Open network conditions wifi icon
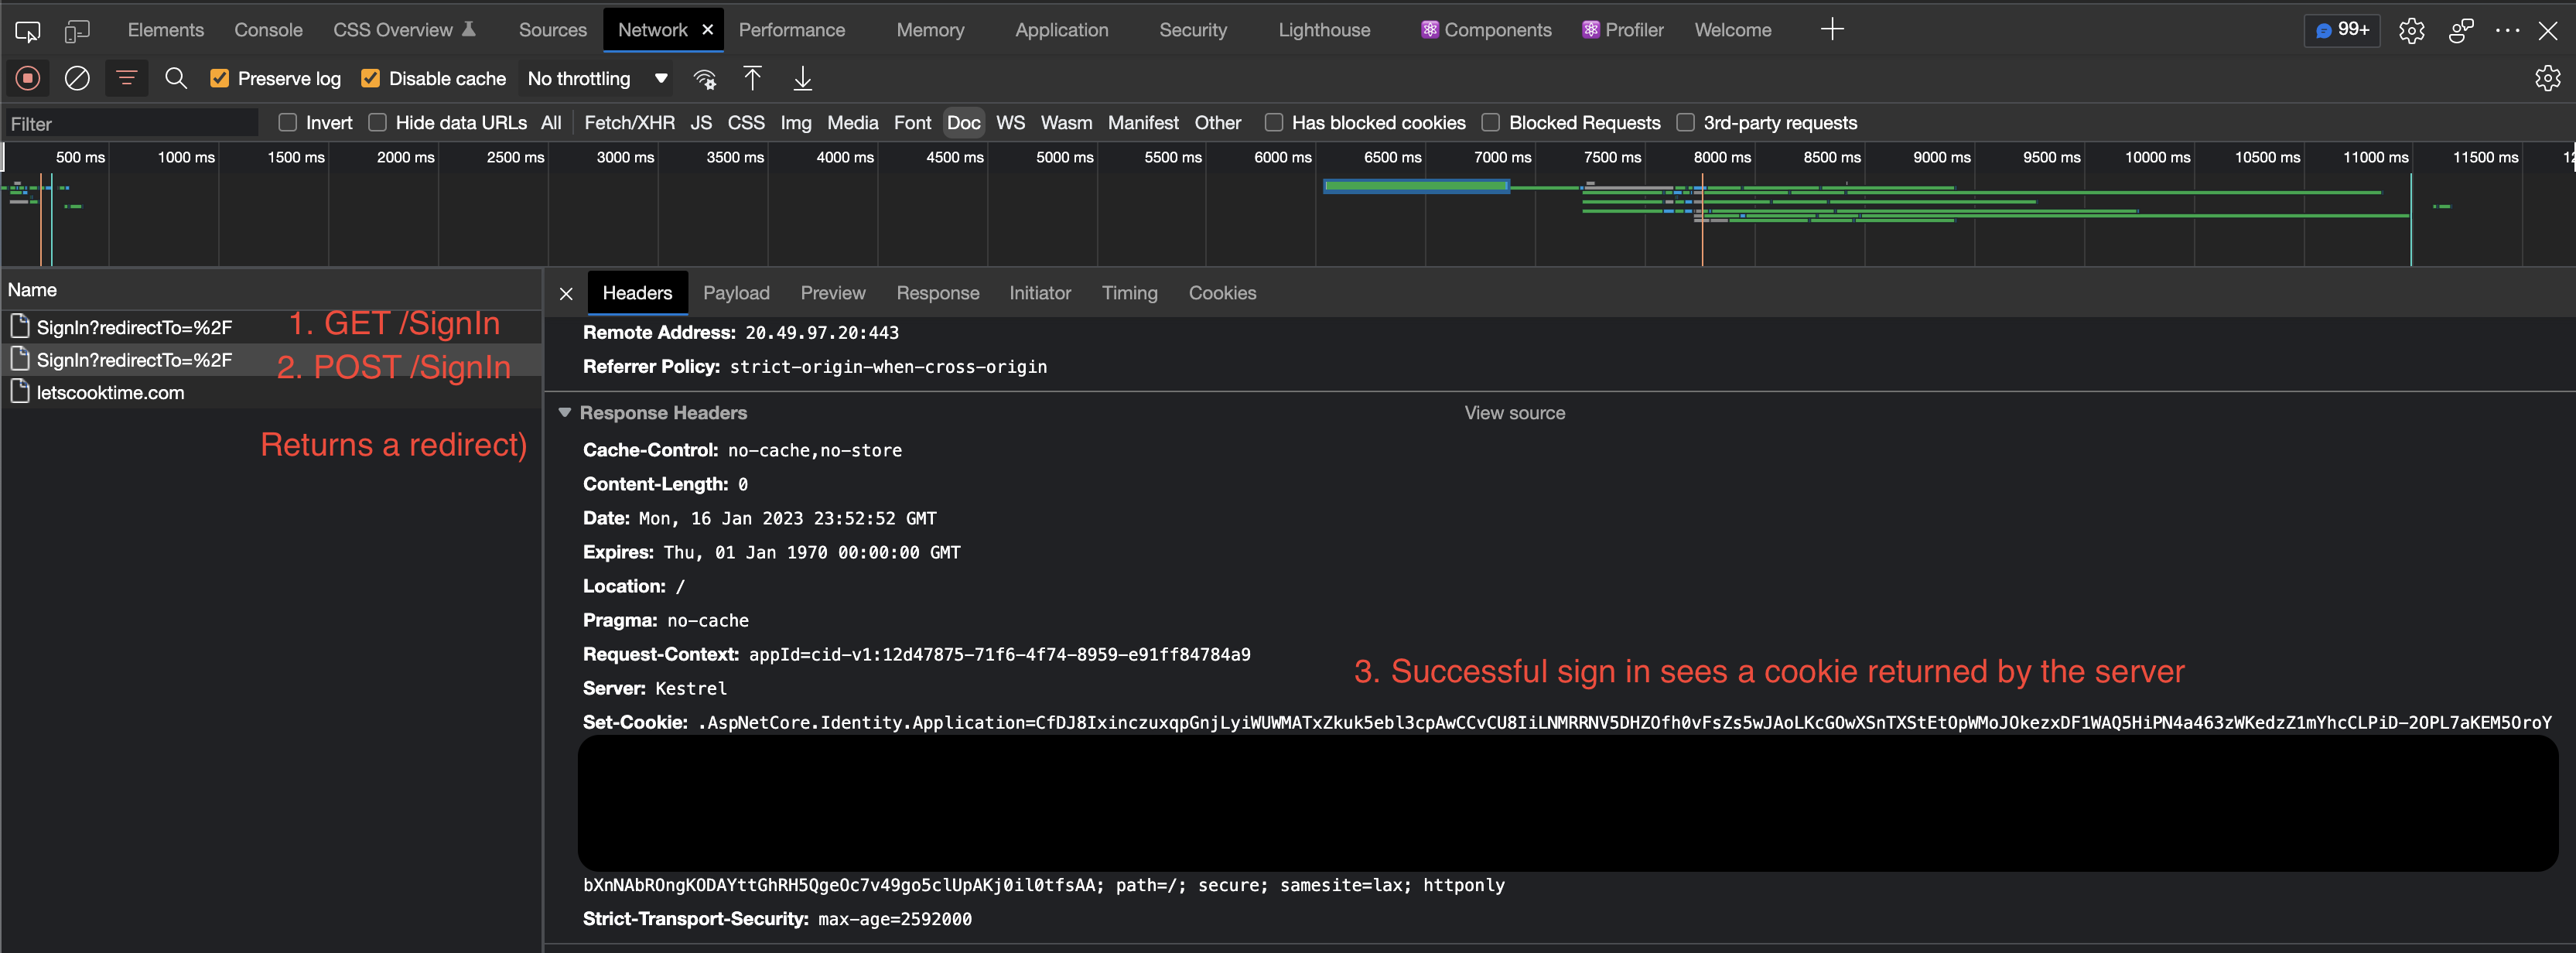2576x953 pixels. pos(705,79)
